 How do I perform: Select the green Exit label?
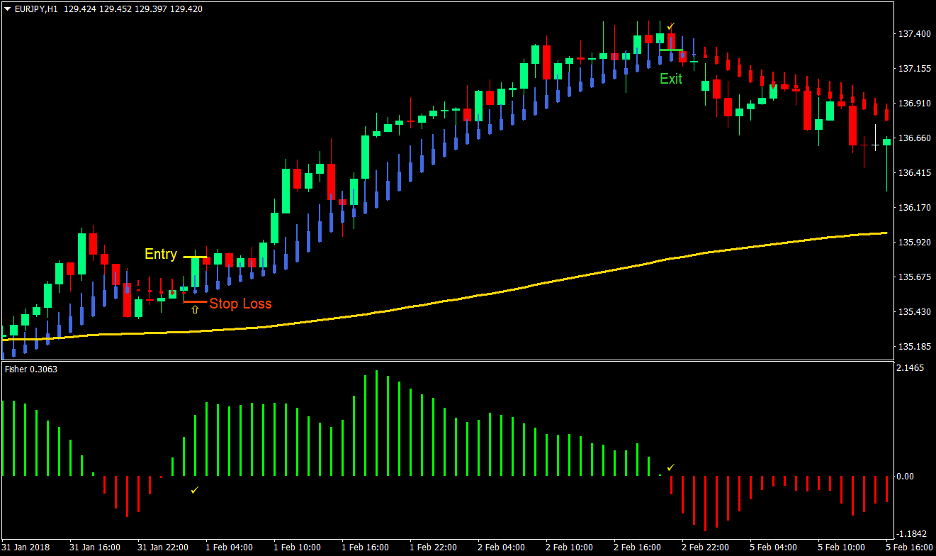(x=670, y=79)
